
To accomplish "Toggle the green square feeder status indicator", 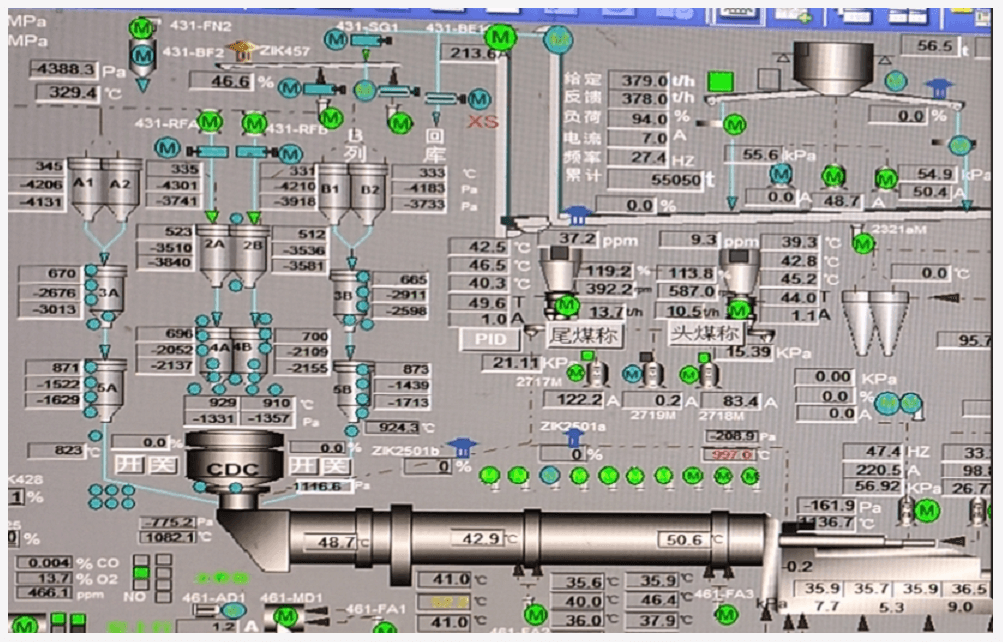I will pos(718,81).
